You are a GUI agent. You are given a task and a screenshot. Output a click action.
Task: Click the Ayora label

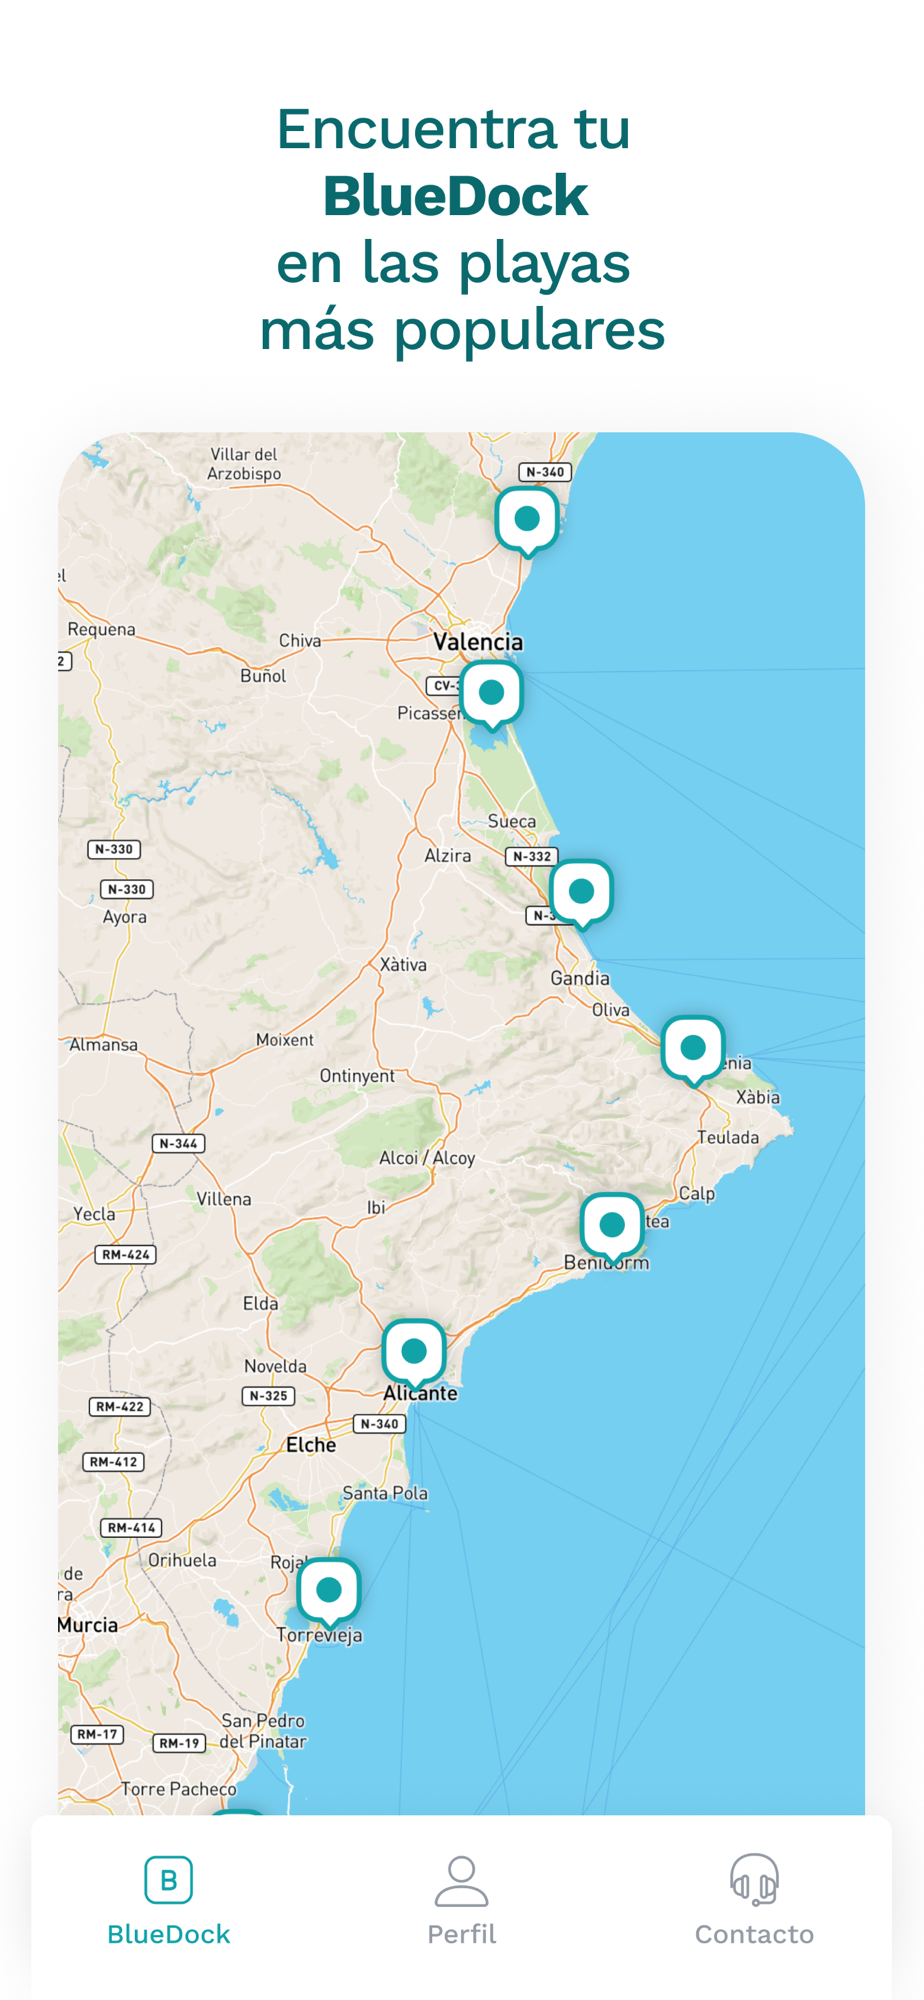(125, 917)
